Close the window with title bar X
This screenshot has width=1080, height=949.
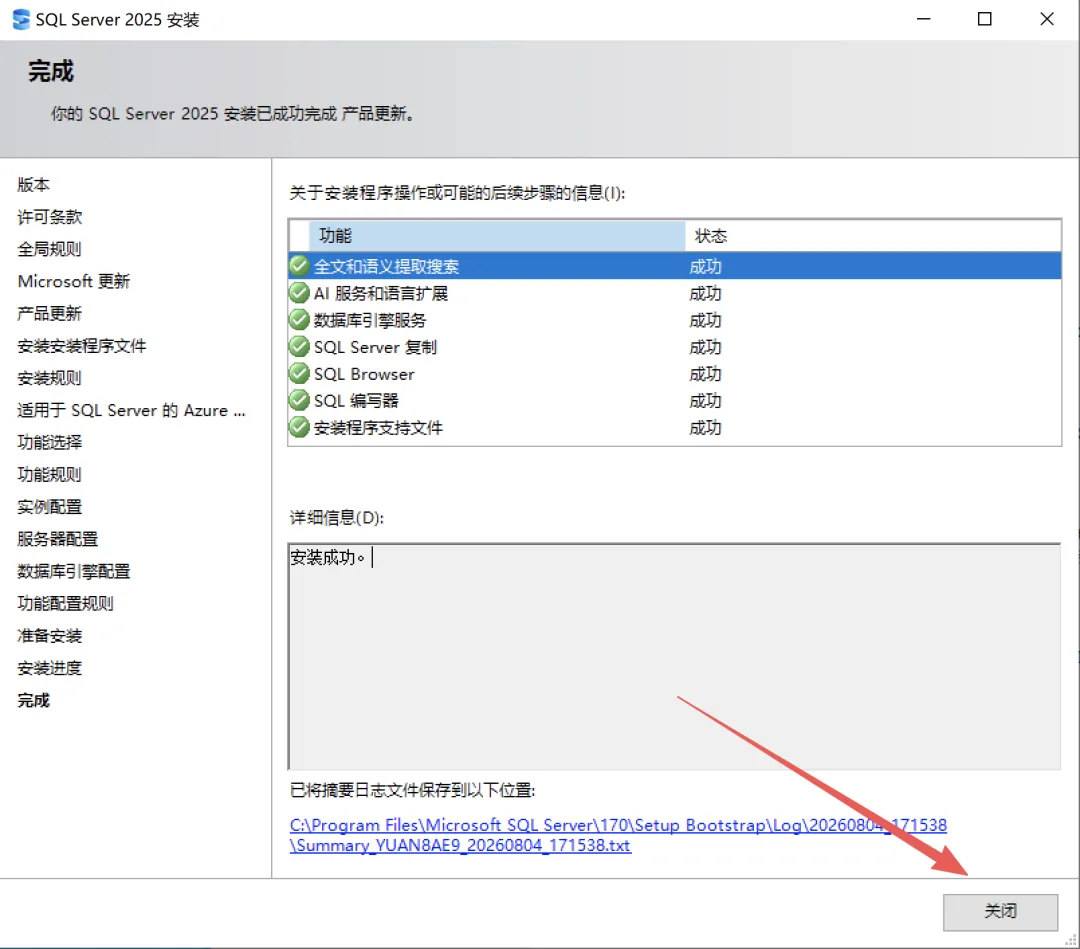coord(1047,19)
